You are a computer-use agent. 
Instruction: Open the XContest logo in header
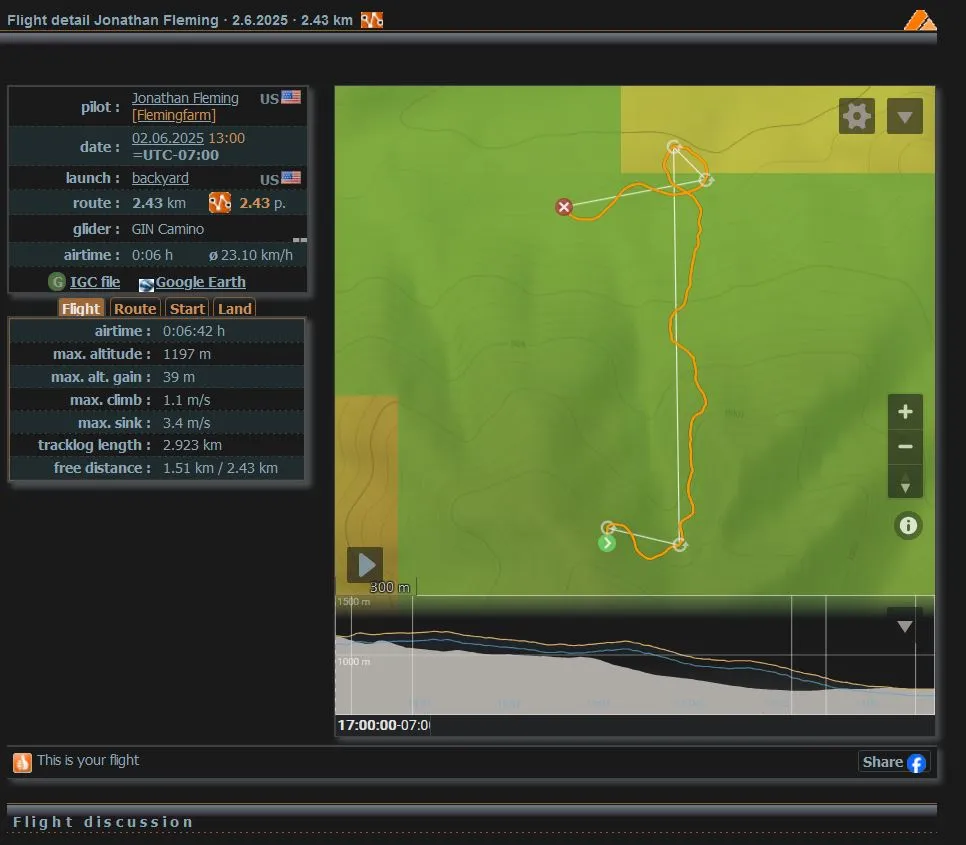920,20
